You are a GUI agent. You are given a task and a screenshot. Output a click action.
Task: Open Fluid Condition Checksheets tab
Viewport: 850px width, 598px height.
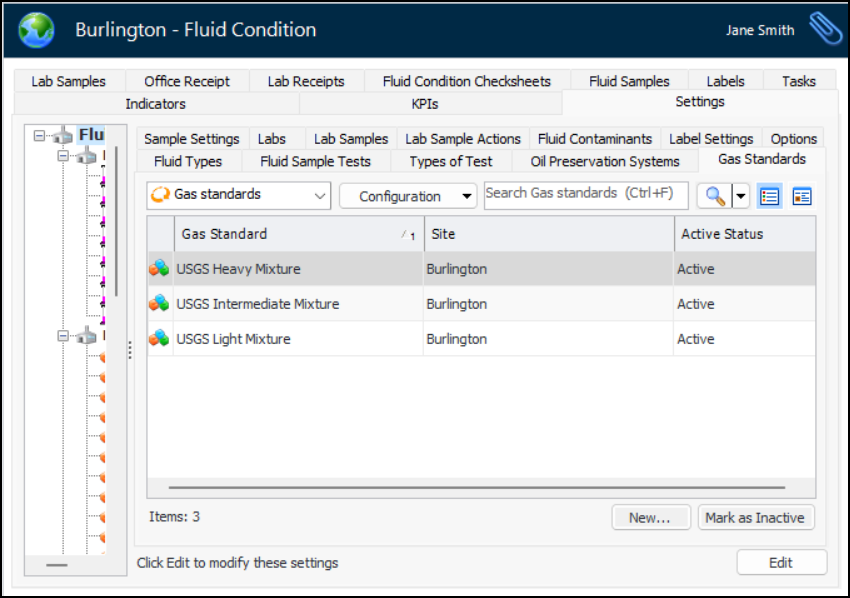(x=467, y=81)
